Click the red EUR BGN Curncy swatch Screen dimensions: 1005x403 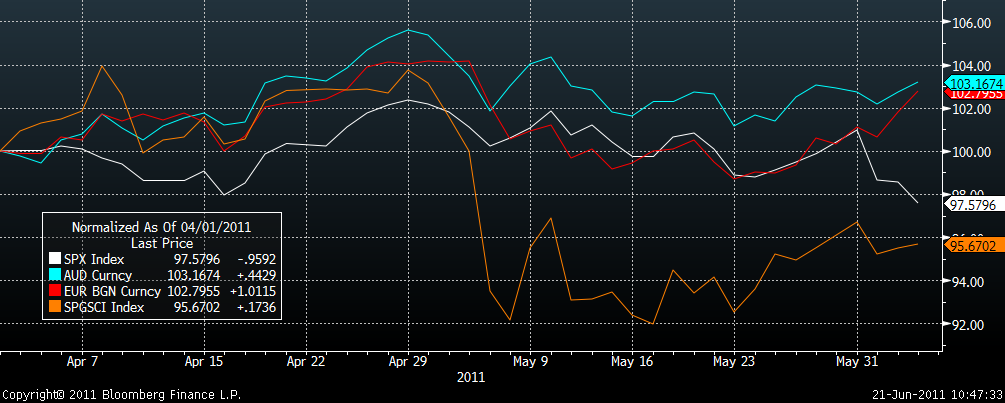[56, 292]
